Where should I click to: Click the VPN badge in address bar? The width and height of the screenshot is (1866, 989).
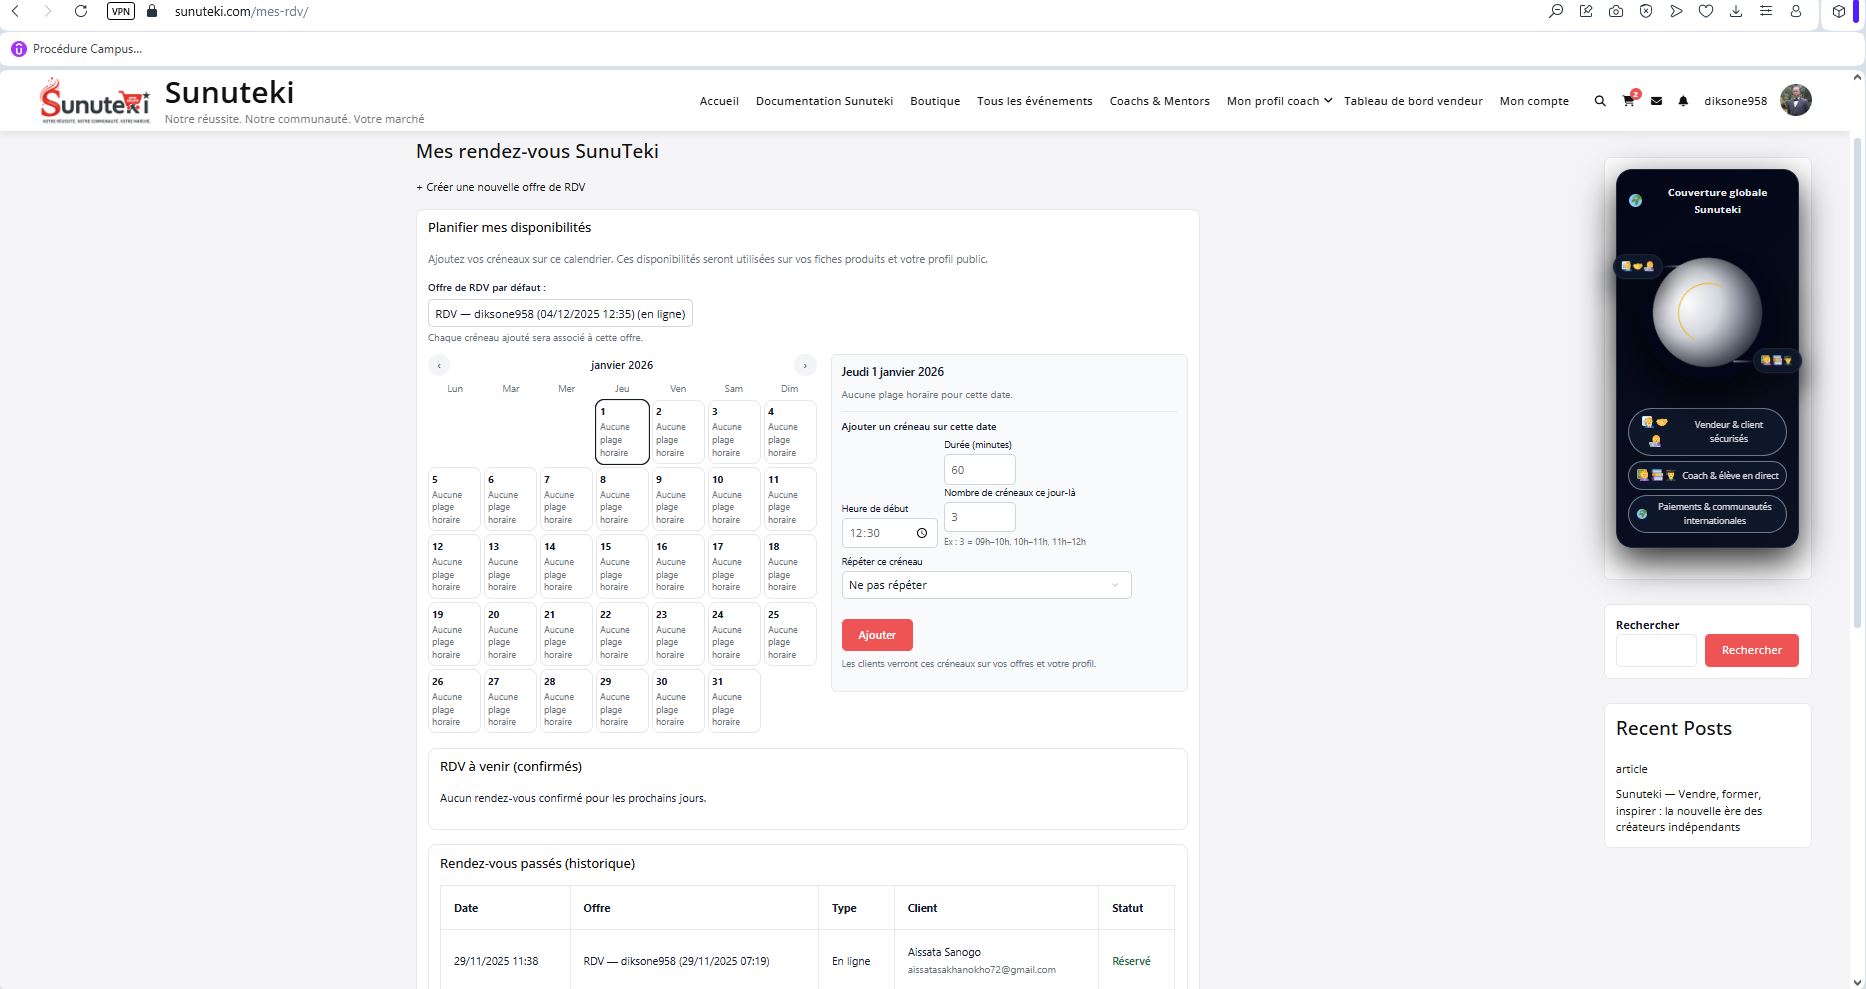click(121, 12)
